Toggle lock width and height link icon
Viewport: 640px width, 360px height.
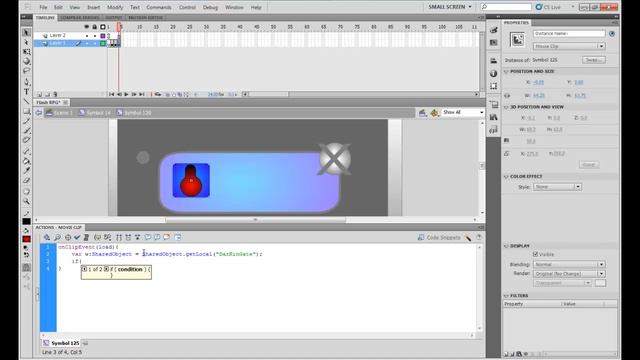pyautogui.click(x=507, y=96)
